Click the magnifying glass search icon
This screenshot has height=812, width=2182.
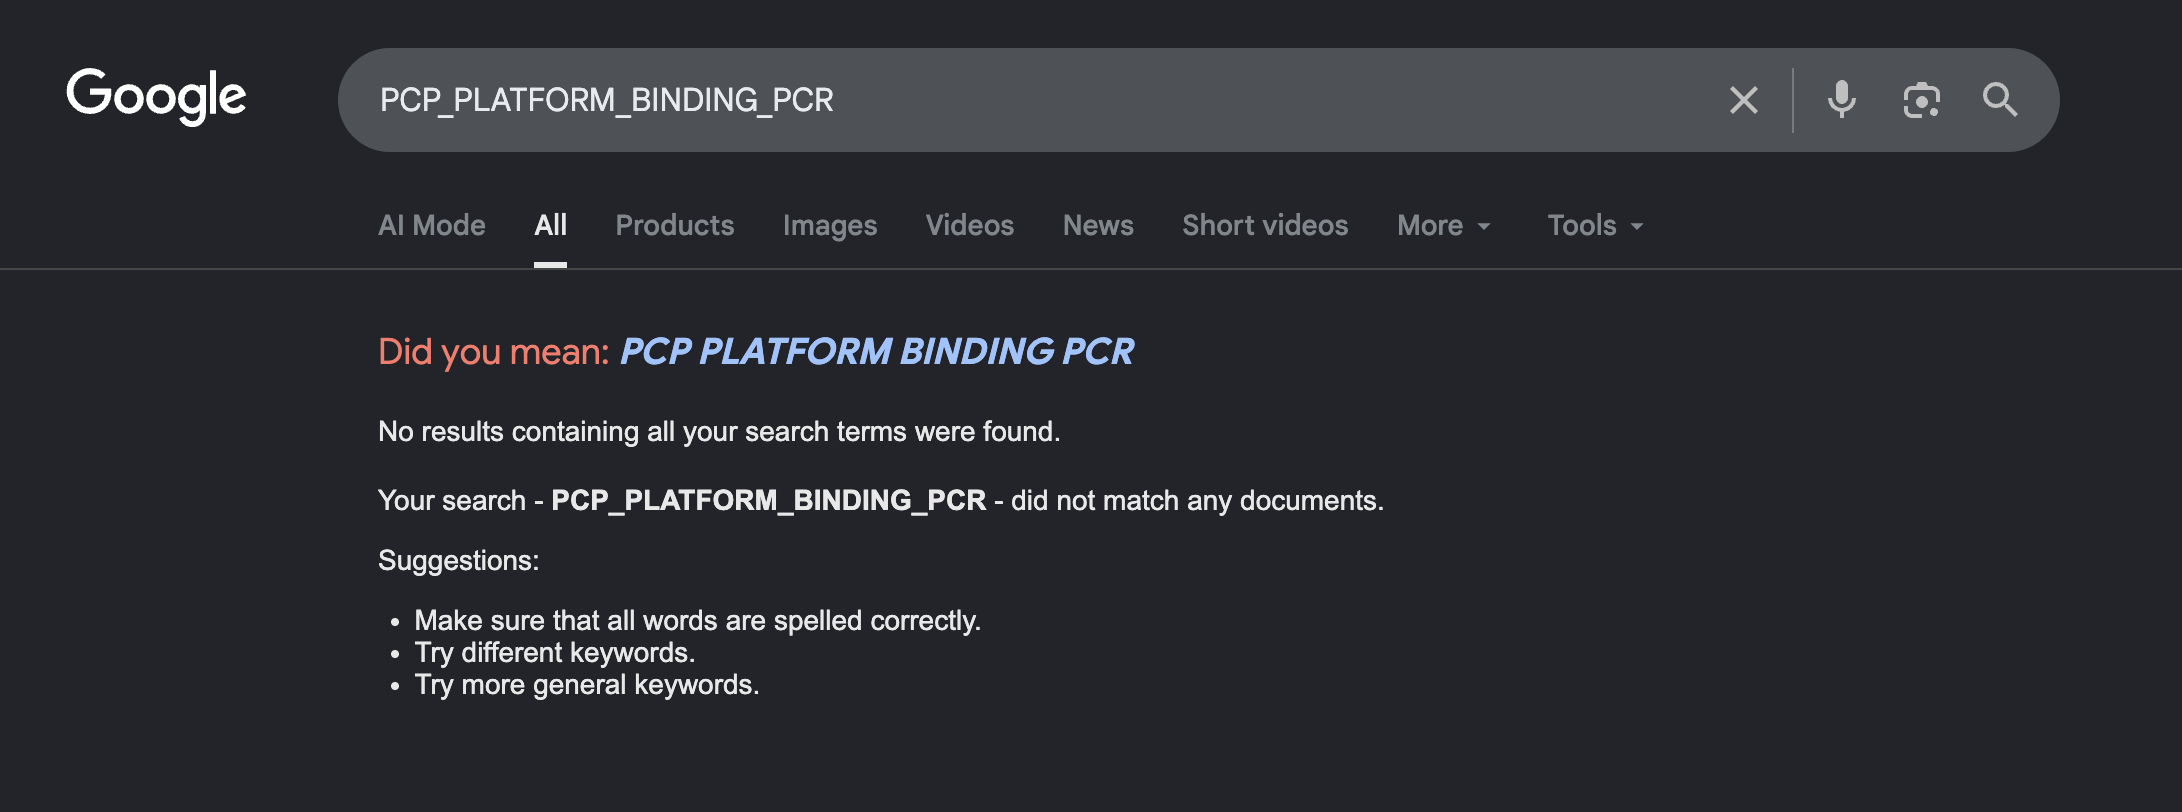pyautogui.click(x=2000, y=100)
